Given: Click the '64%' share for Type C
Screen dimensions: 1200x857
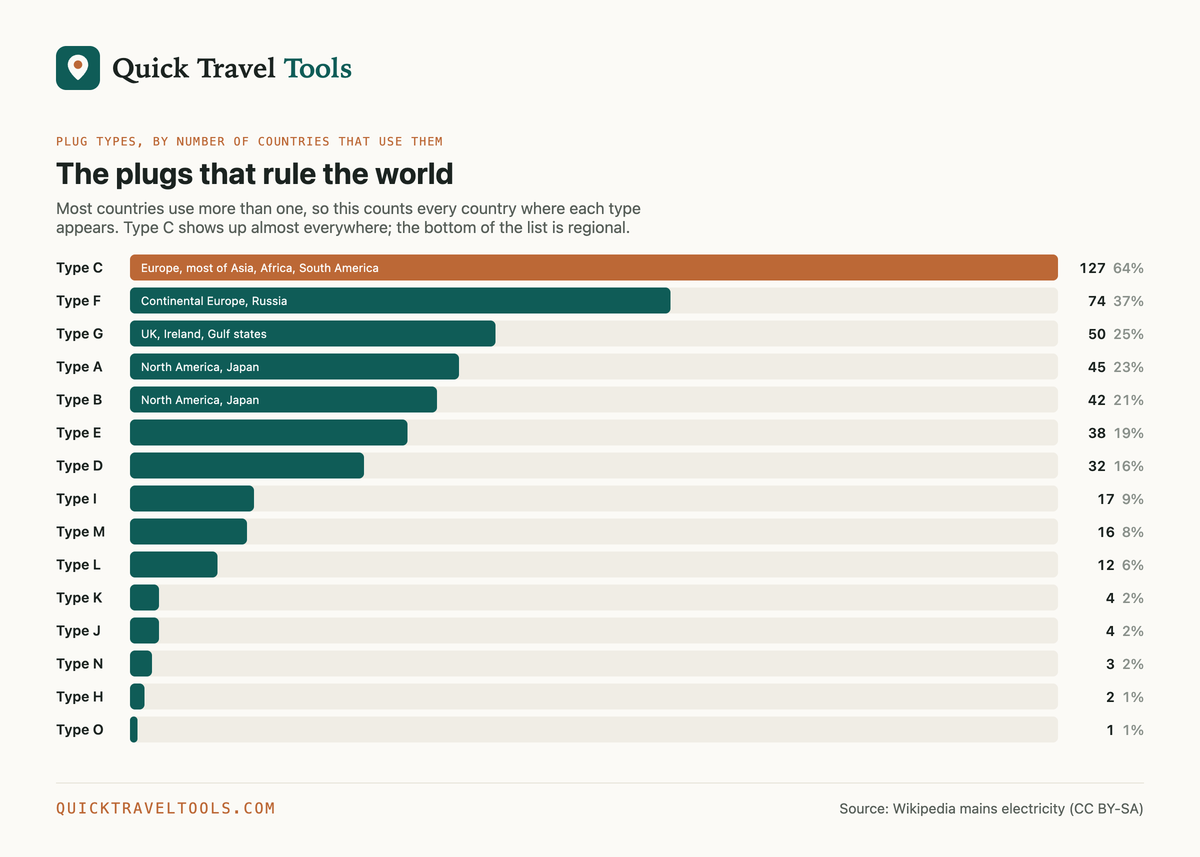Looking at the screenshot, I should pos(1128,268).
